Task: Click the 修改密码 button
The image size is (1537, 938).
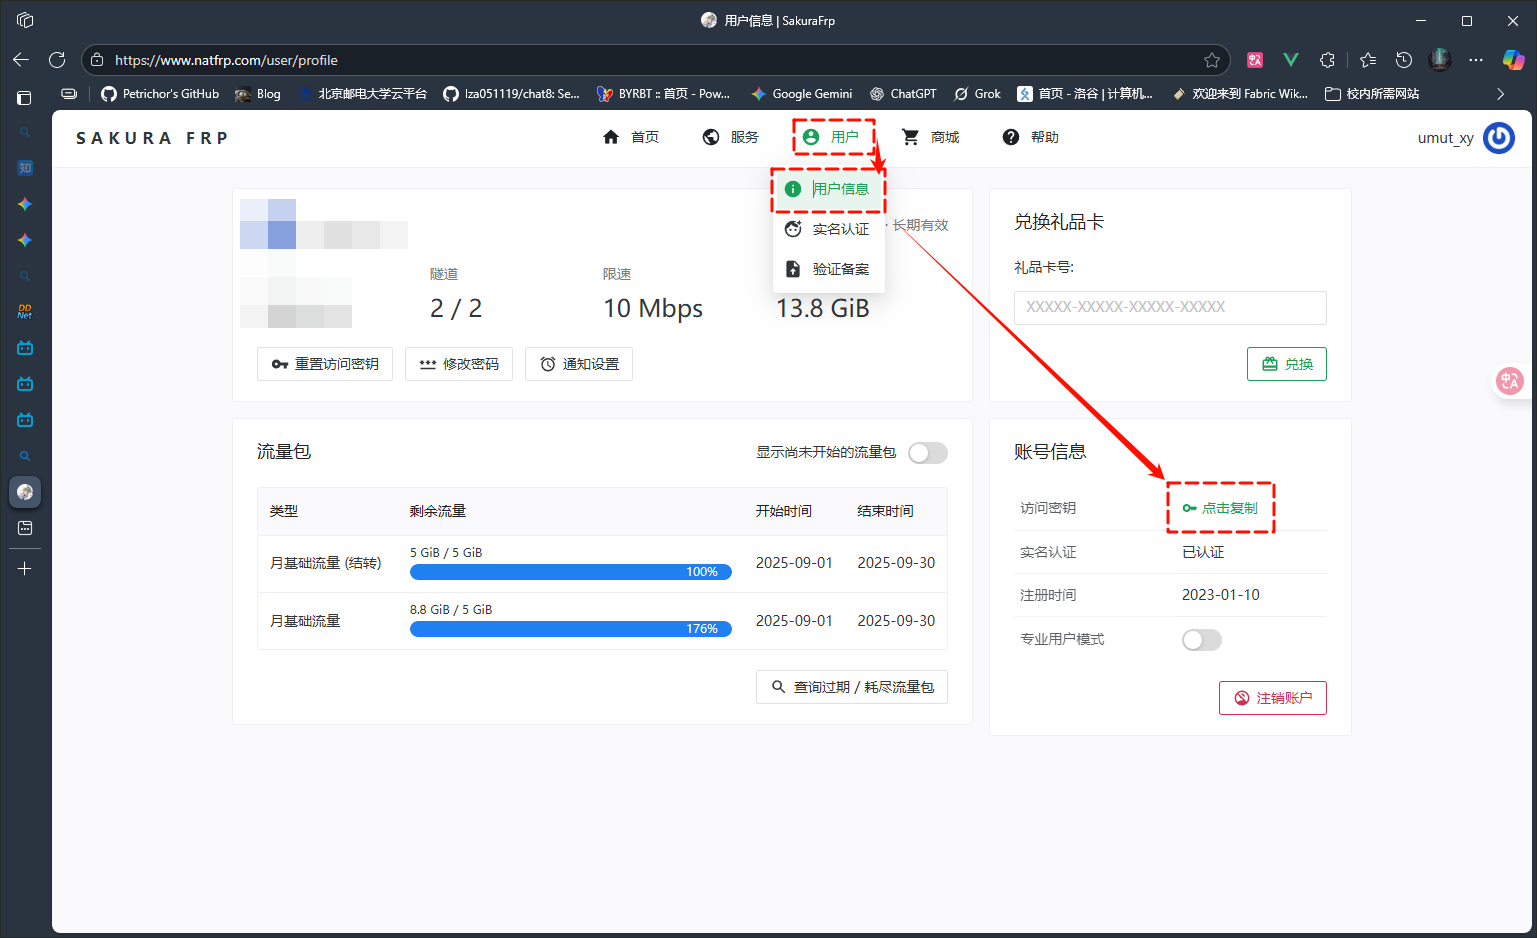Action: pos(459,364)
